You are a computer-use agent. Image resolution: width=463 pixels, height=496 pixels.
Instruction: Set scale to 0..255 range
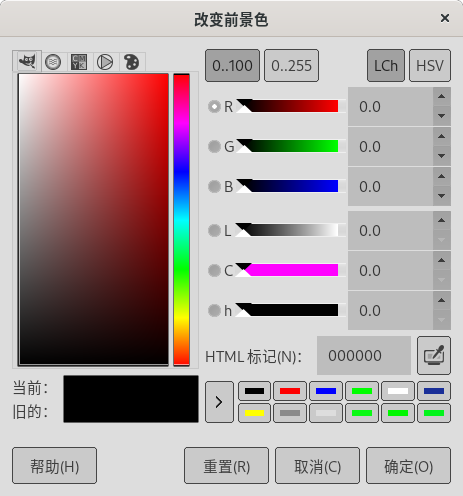291,66
